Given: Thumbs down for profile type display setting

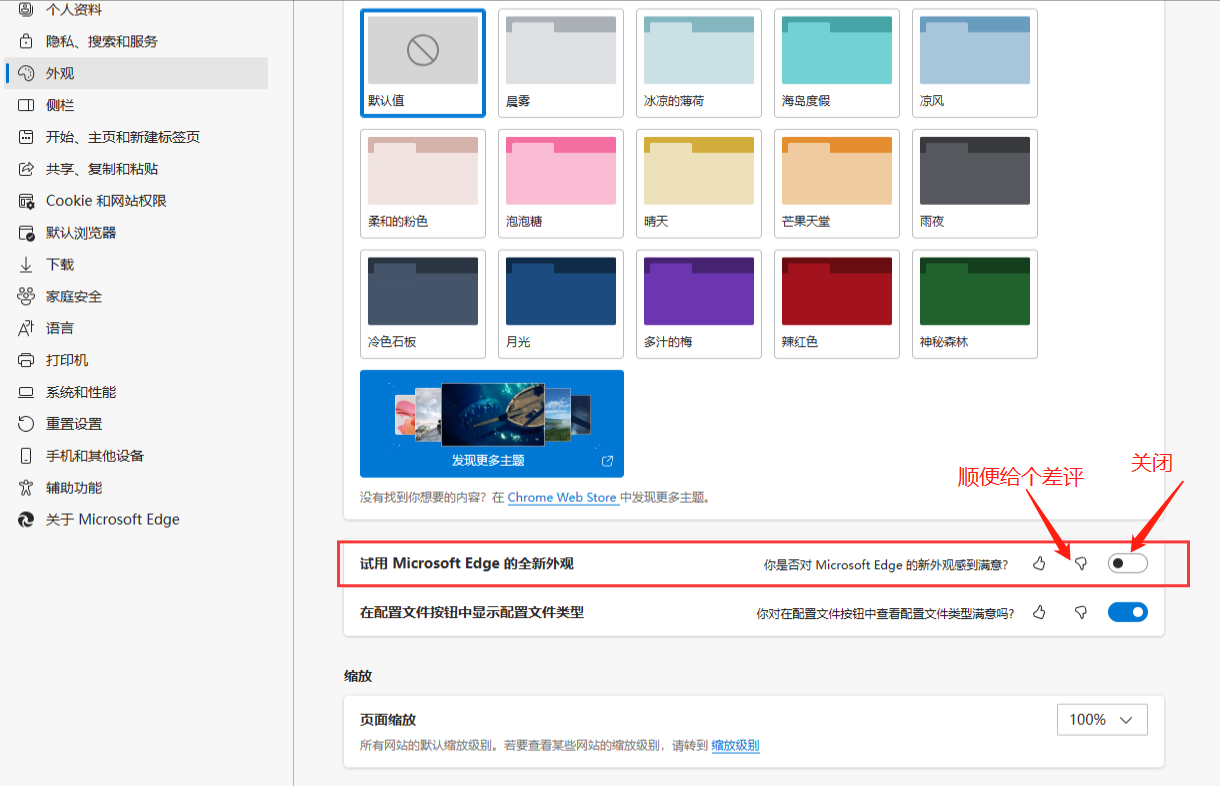Looking at the screenshot, I should coord(1080,612).
